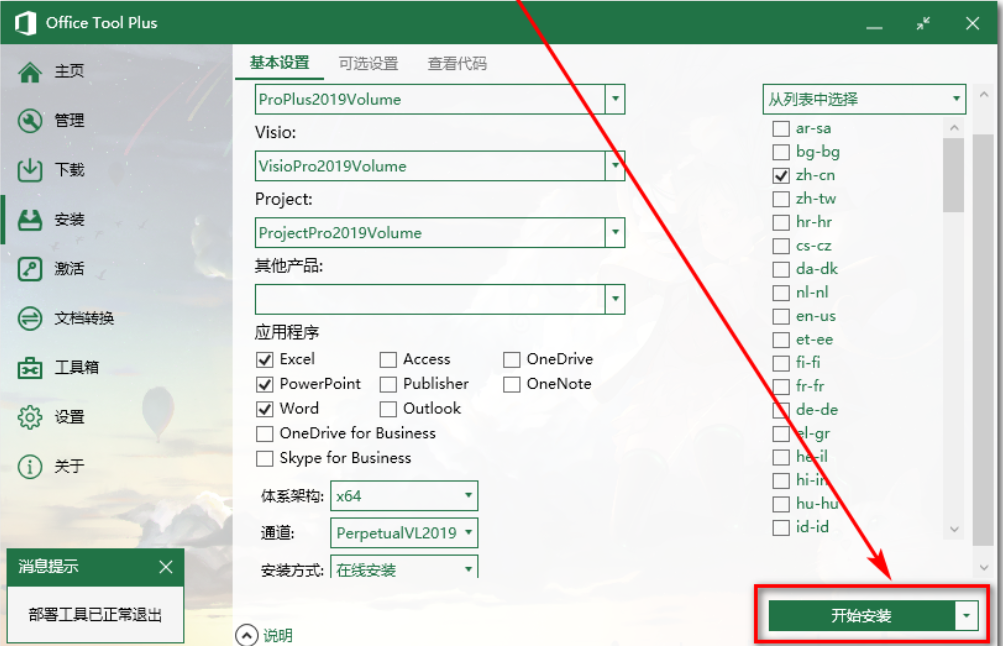This screenshot has width=1003, height=646.
Task: Click the main panel scroll-down arrow
Action: (x=983, y=567)
